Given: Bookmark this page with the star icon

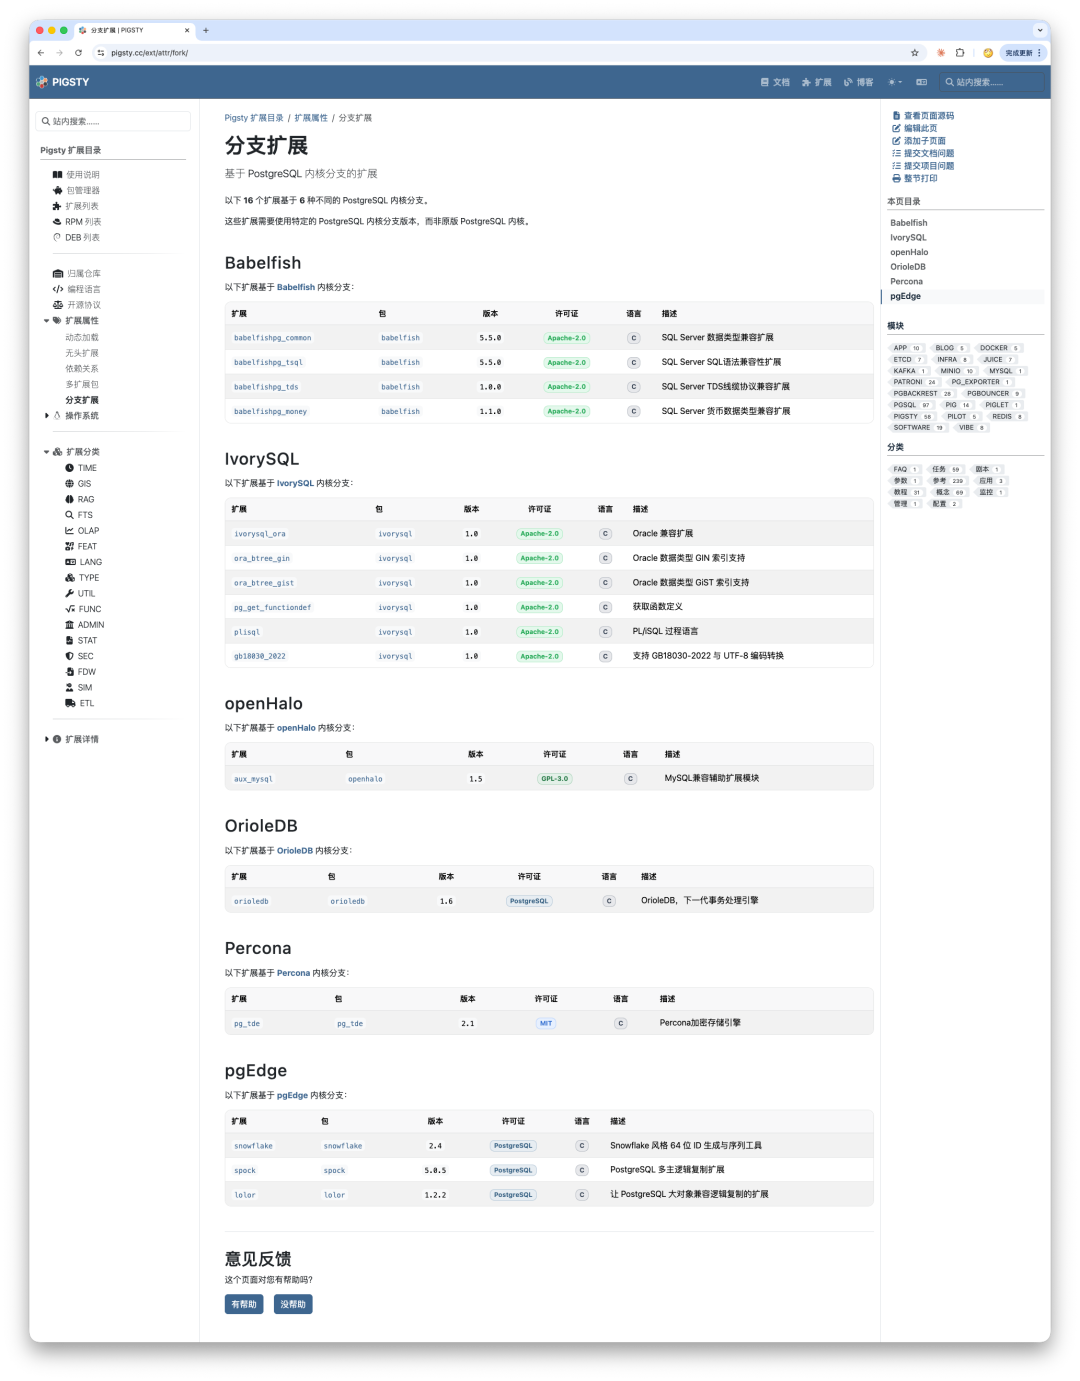Looking at the screenshot, I should coord(914,53).
